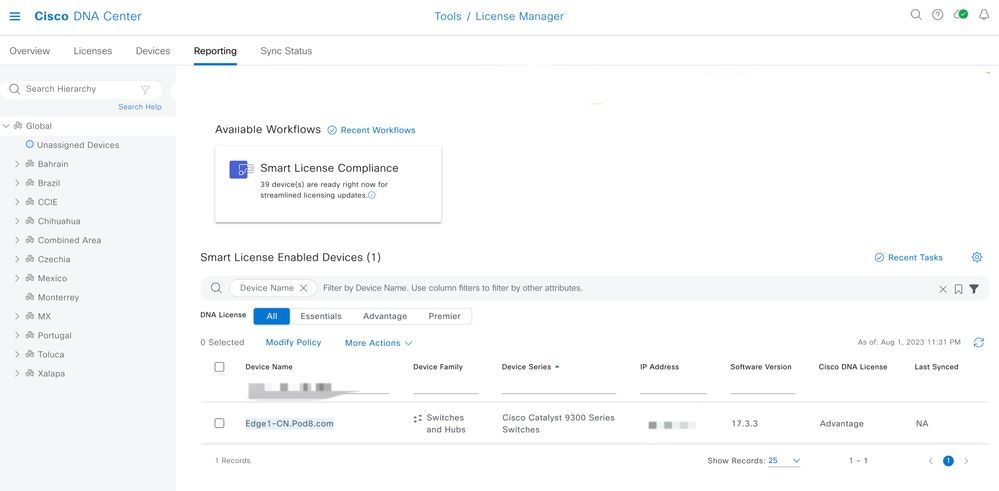
Task: Clear the filter bar with X icon
Action: 943,289
